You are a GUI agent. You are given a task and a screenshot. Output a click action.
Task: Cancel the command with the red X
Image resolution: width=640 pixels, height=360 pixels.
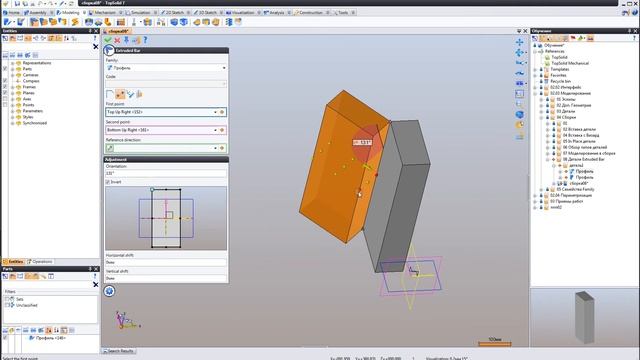point(117,40)
